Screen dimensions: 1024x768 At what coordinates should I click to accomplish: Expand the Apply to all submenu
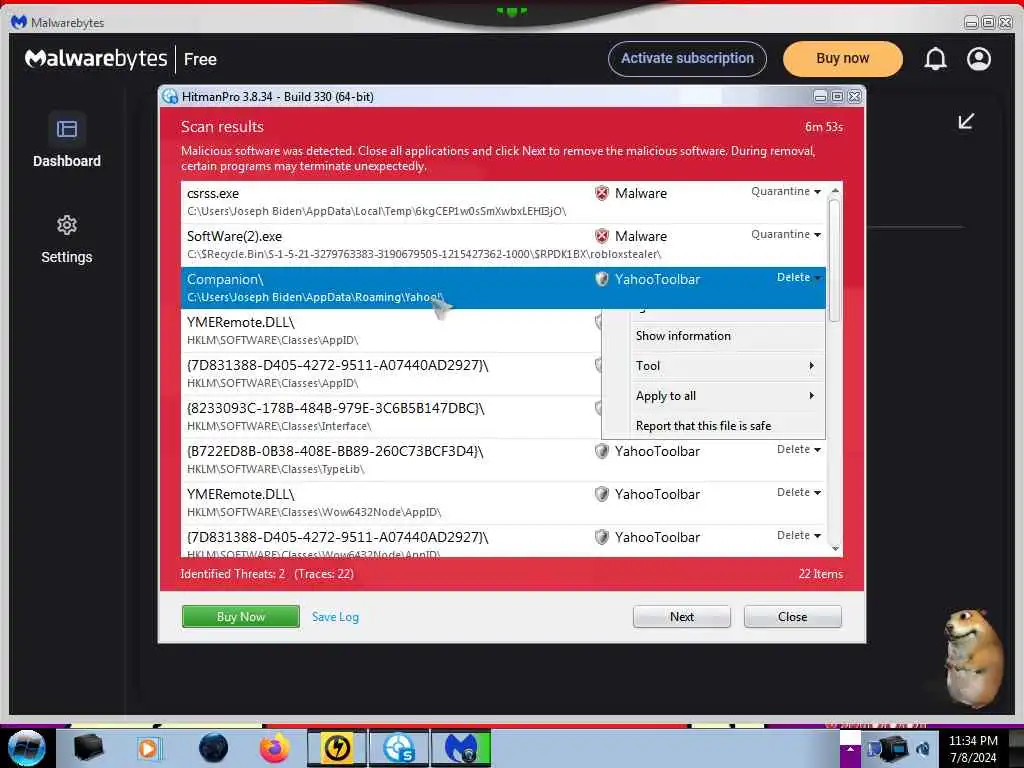(812, 396)
